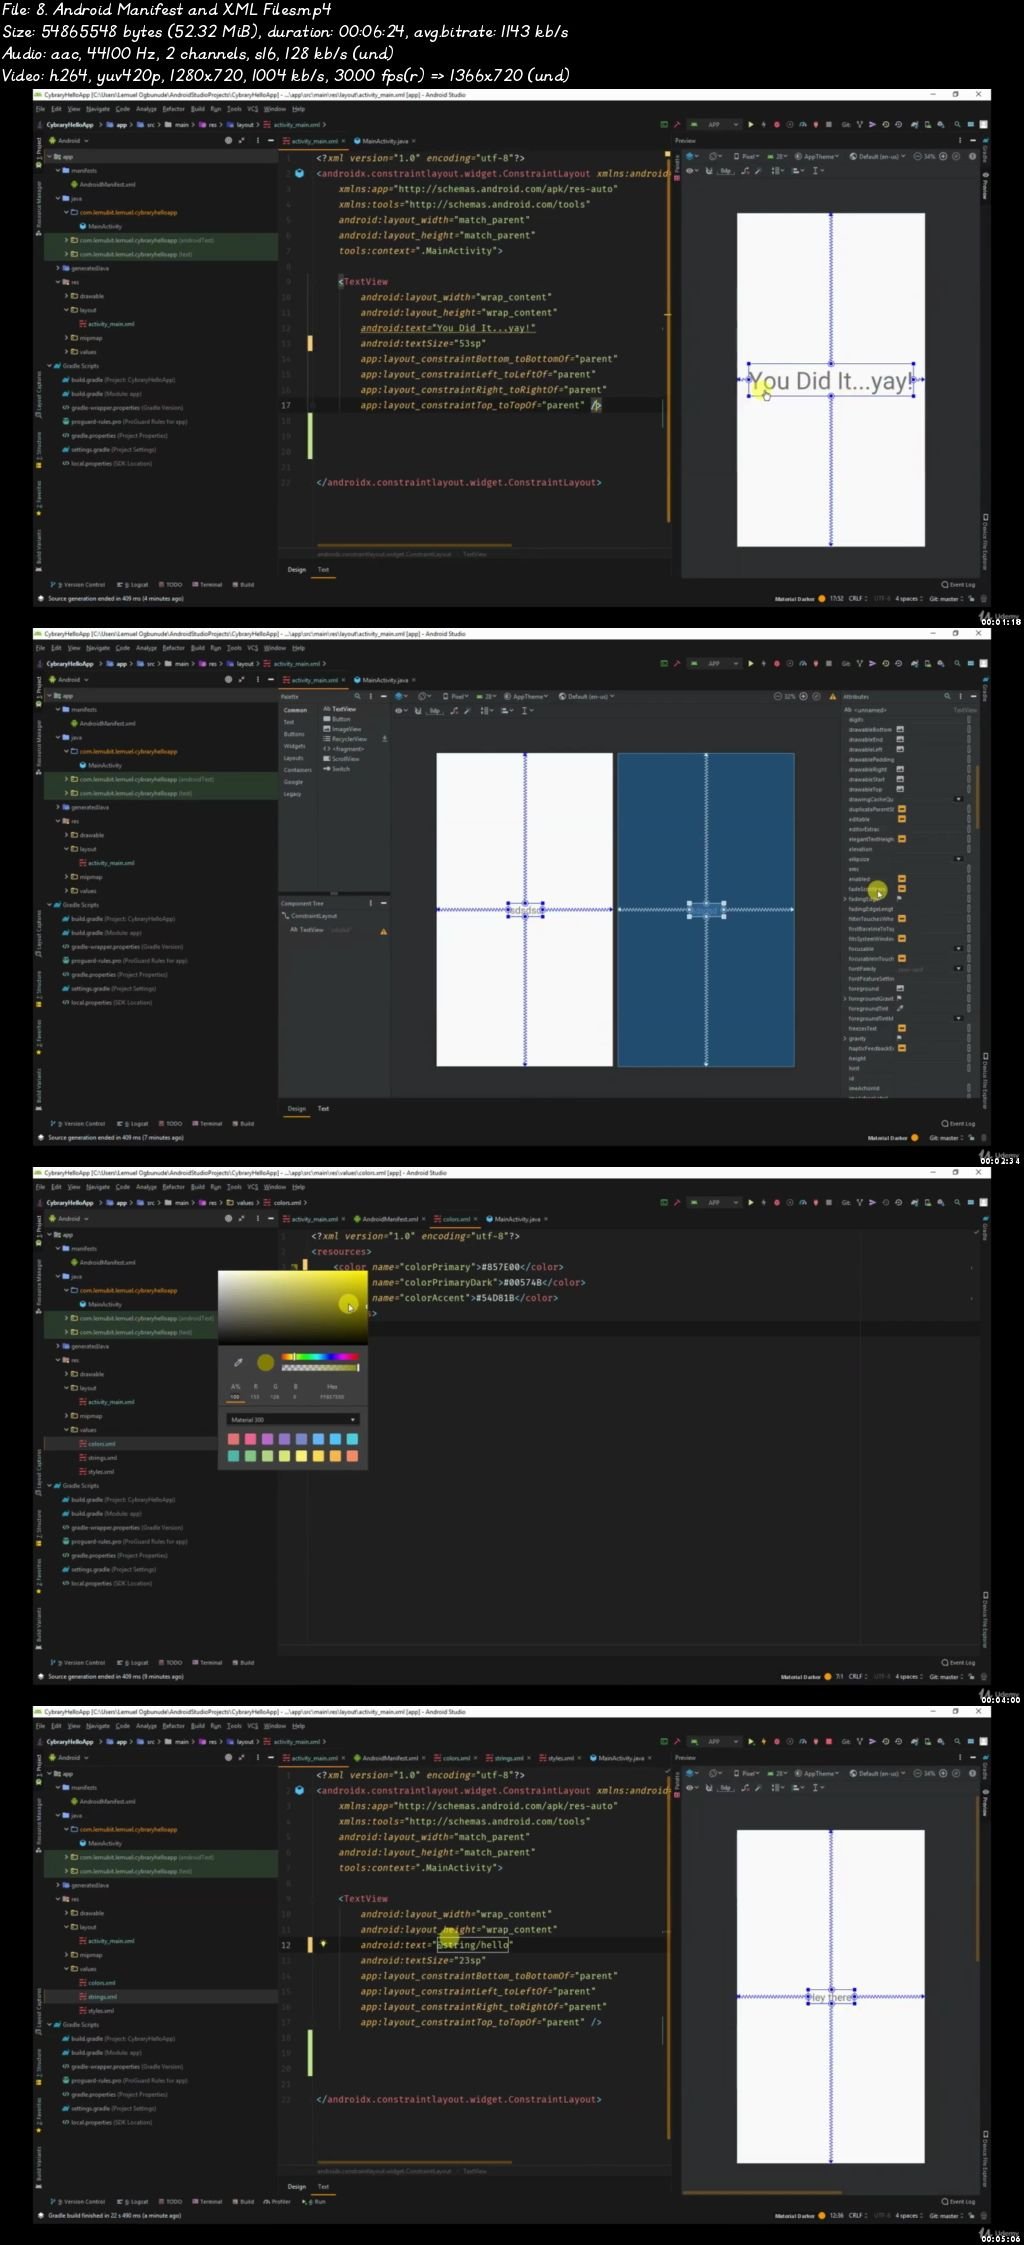Click the Terminal tool window button in the first frame
1024x2245 pixels.
point(207,585)
